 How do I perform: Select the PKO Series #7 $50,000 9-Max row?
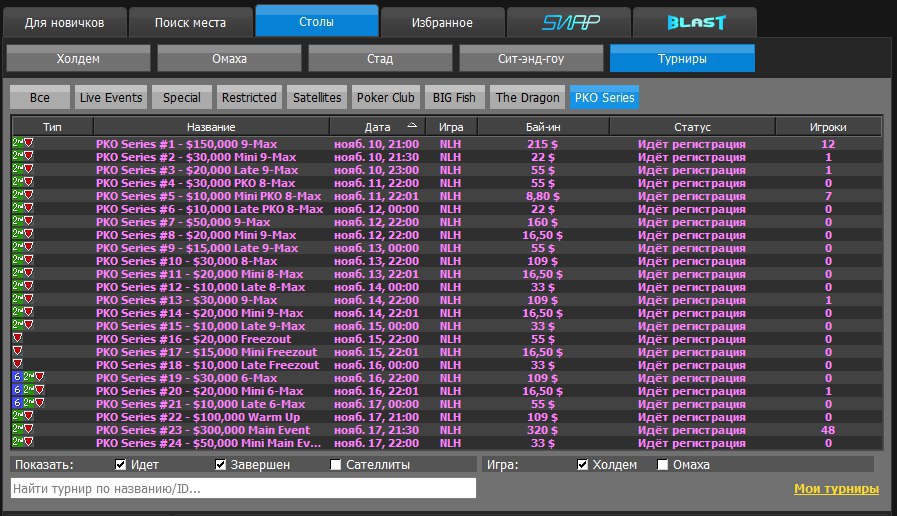point(183,222)
